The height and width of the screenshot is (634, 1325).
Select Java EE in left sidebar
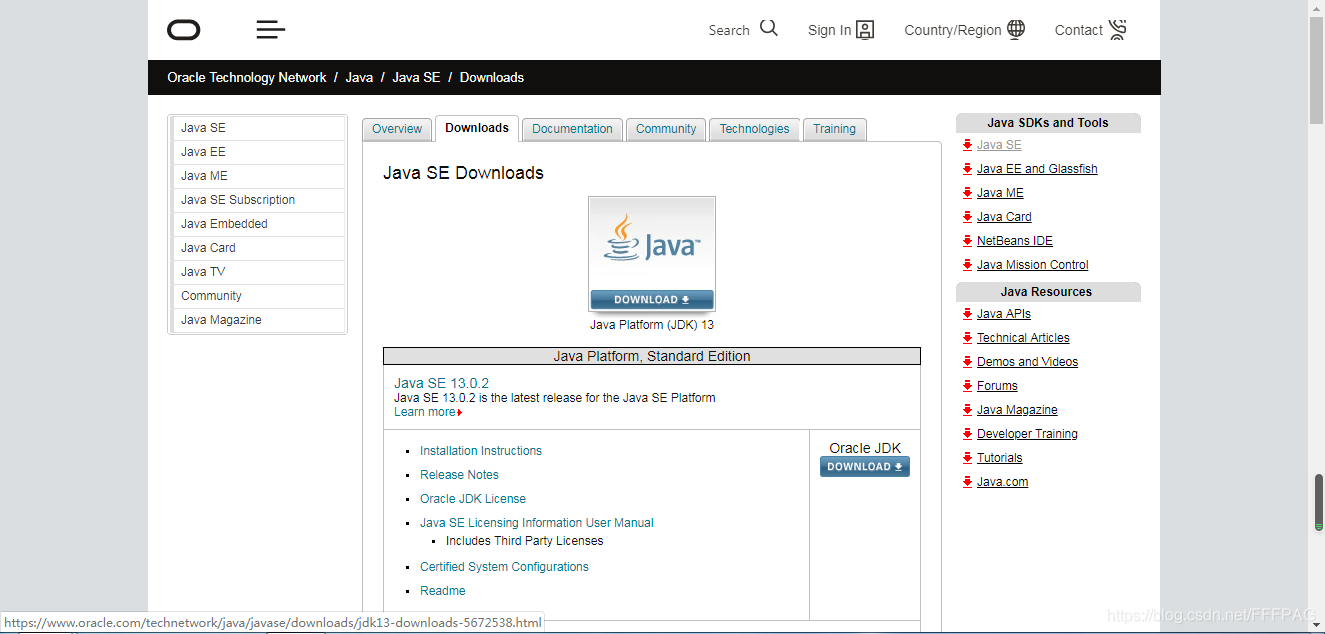pos(259,152)
